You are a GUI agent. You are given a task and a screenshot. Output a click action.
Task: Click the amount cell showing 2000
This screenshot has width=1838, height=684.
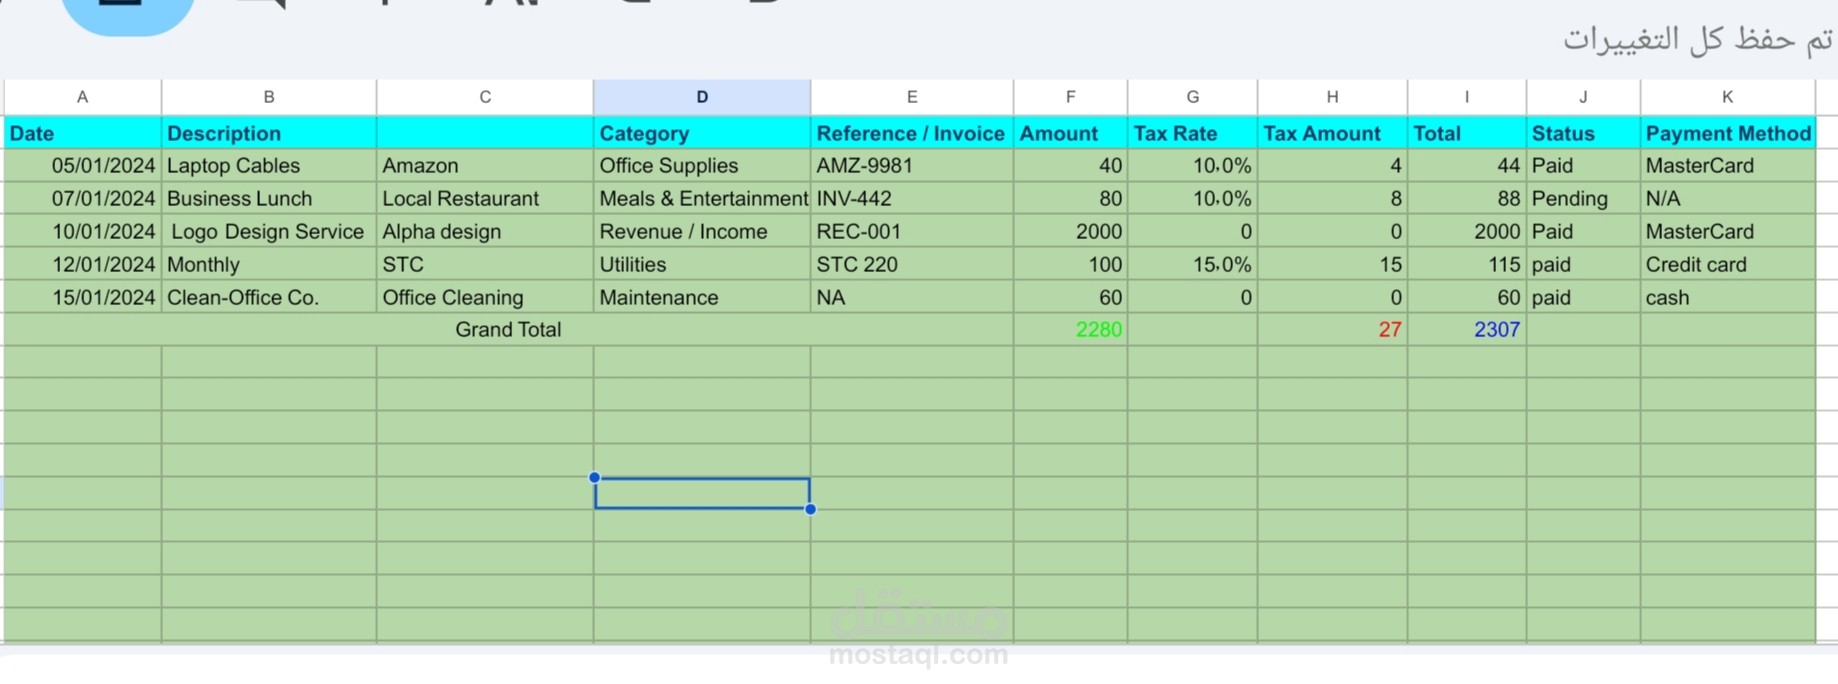pos(1071,232)
